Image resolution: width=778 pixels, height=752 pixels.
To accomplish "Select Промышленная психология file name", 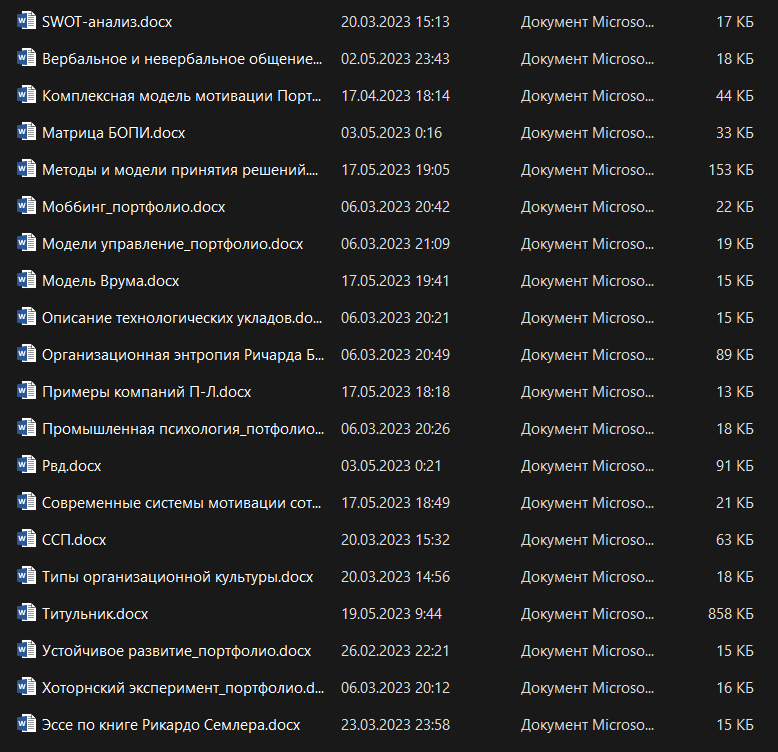I will [x=182, y=429].
